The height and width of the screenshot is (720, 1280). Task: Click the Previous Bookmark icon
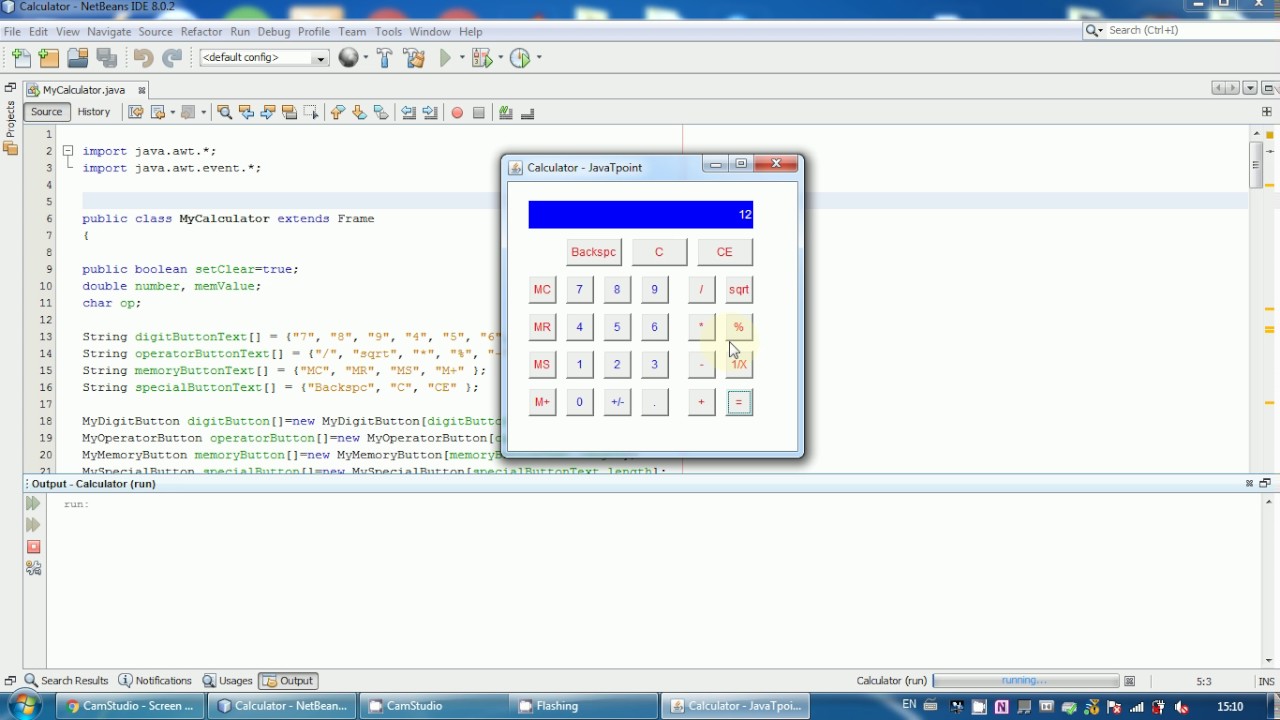coord(337,112)
